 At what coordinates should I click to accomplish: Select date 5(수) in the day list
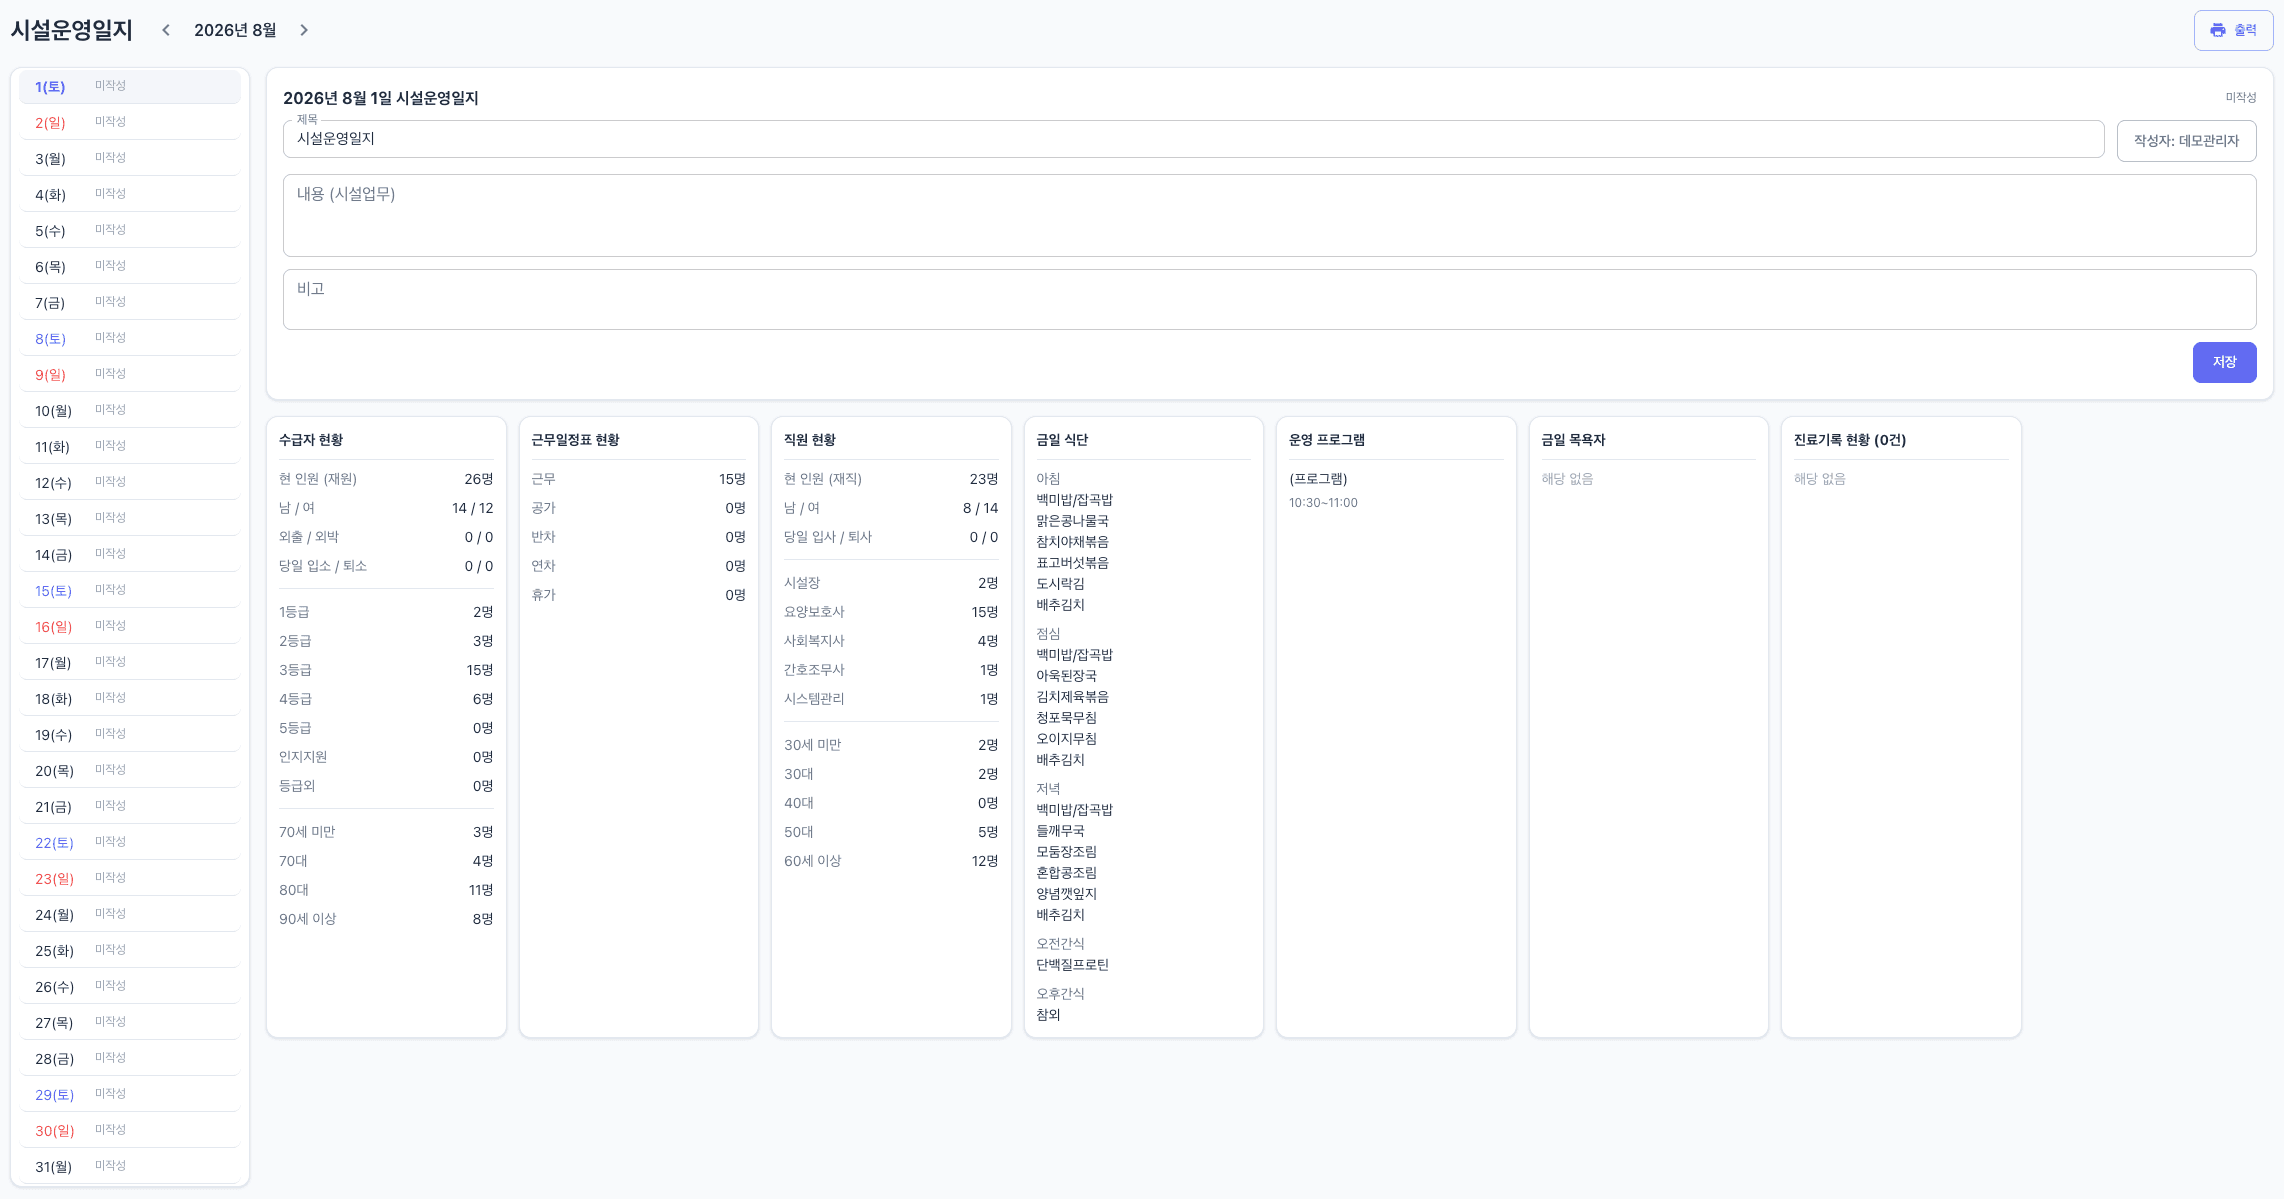[130, 231]
